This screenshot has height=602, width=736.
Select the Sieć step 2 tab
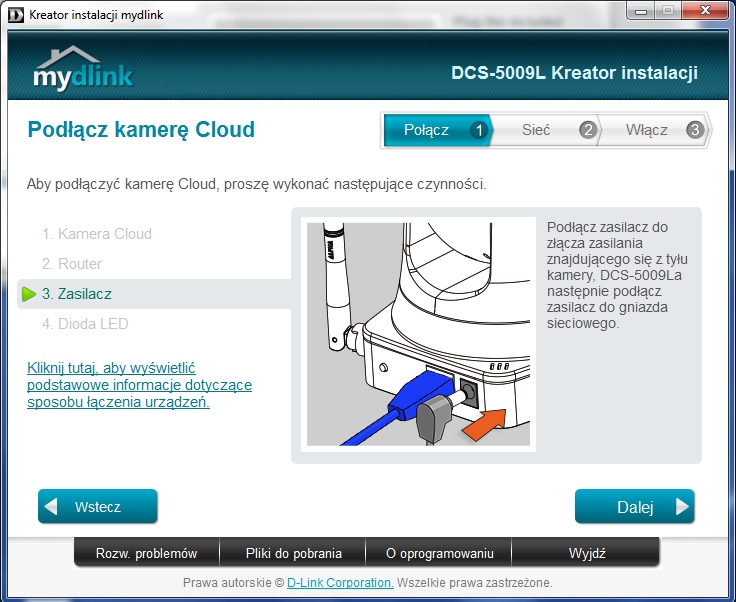click(x=545, y=130)
